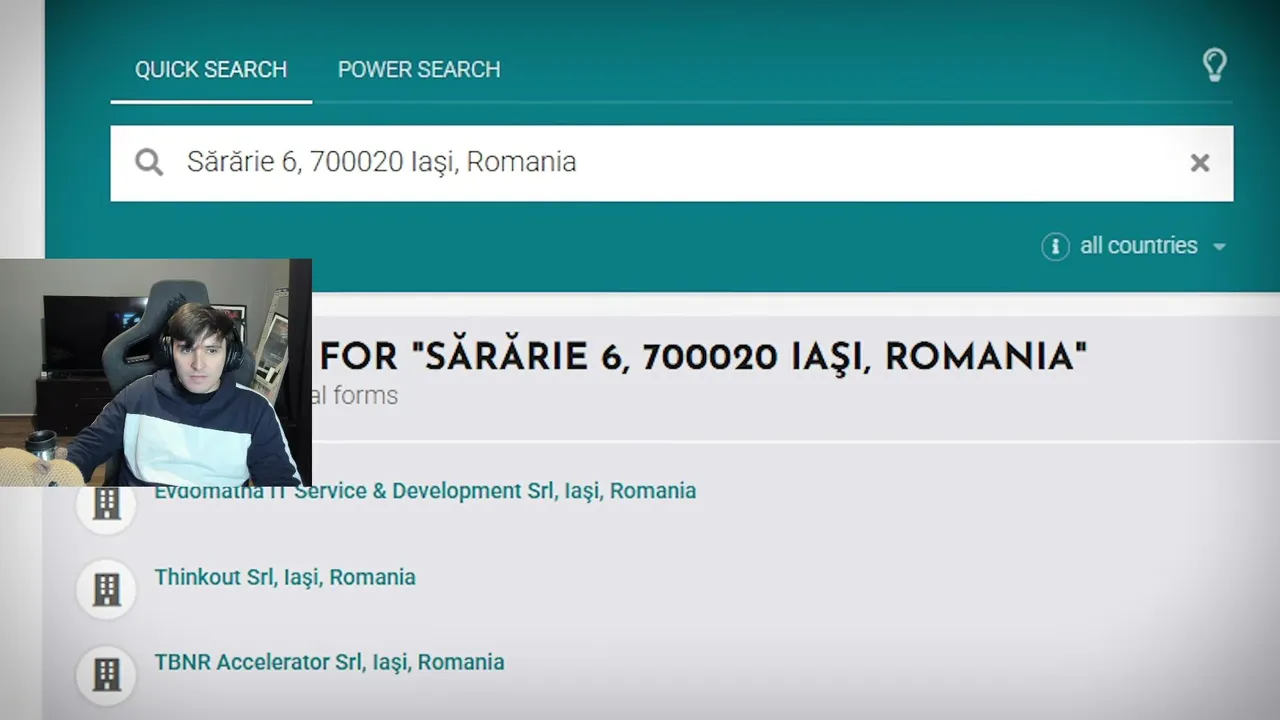
Task: Click the building icon beside Thinkout Srl
Action: tap(106, 589)
